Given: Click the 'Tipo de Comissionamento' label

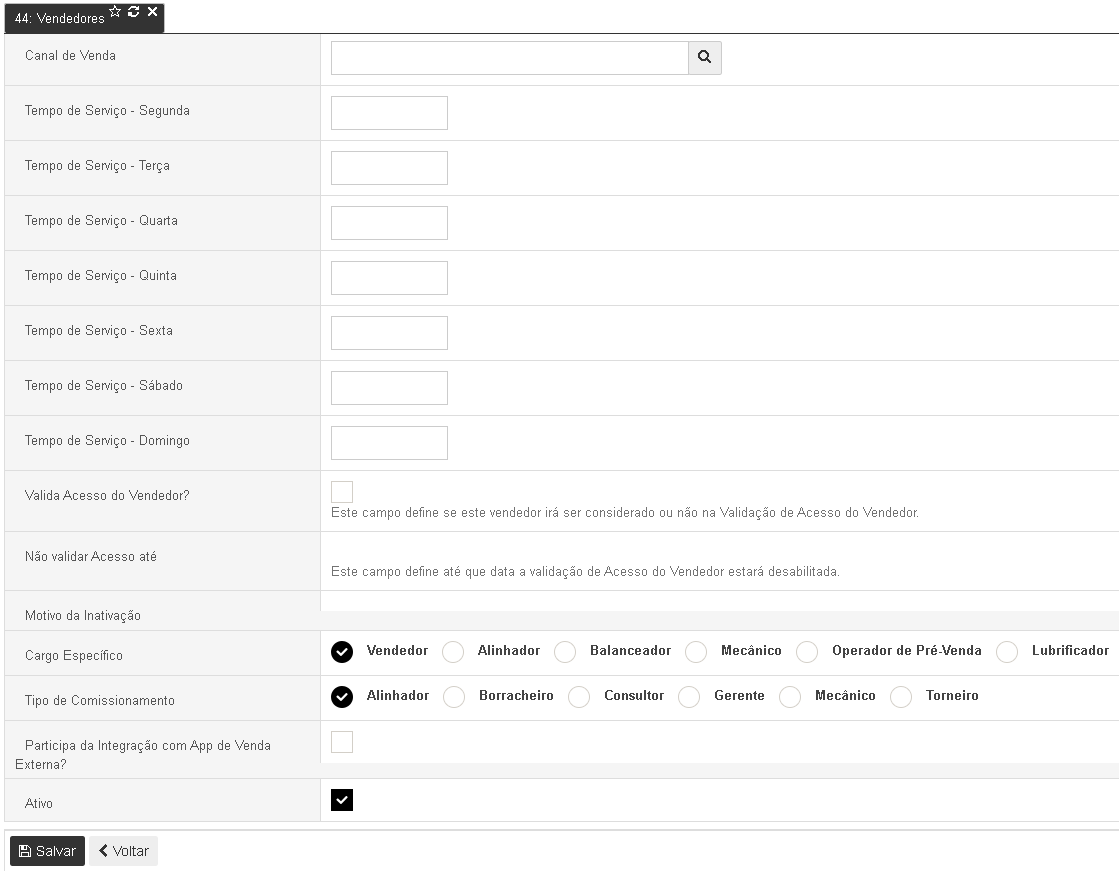Looking at the screenshot, I should pyautogui.click(x=100, y=700).
